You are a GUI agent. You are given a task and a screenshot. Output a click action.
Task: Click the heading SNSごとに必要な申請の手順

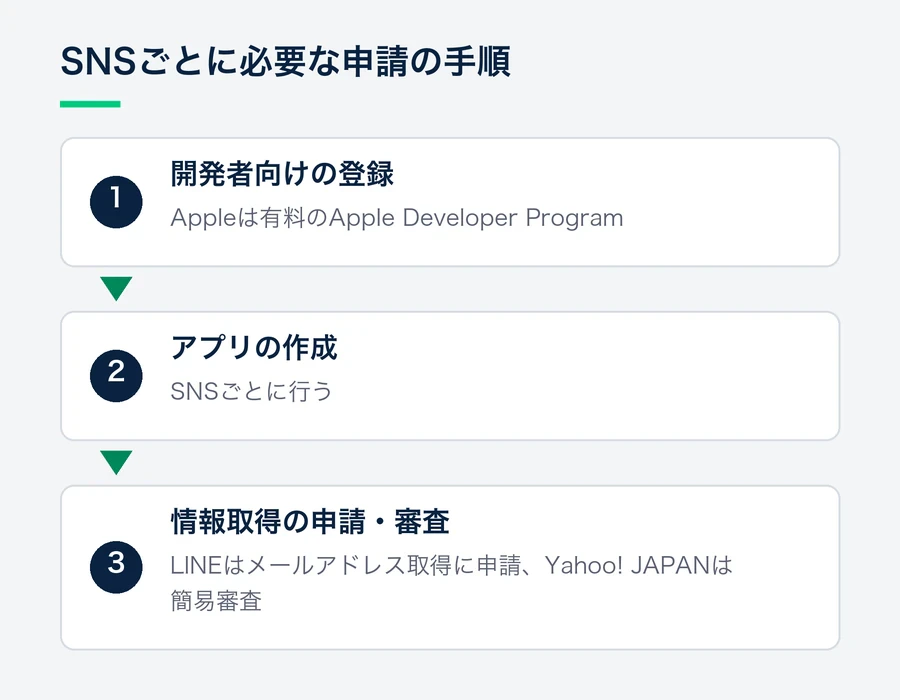[x=285, y=61]
